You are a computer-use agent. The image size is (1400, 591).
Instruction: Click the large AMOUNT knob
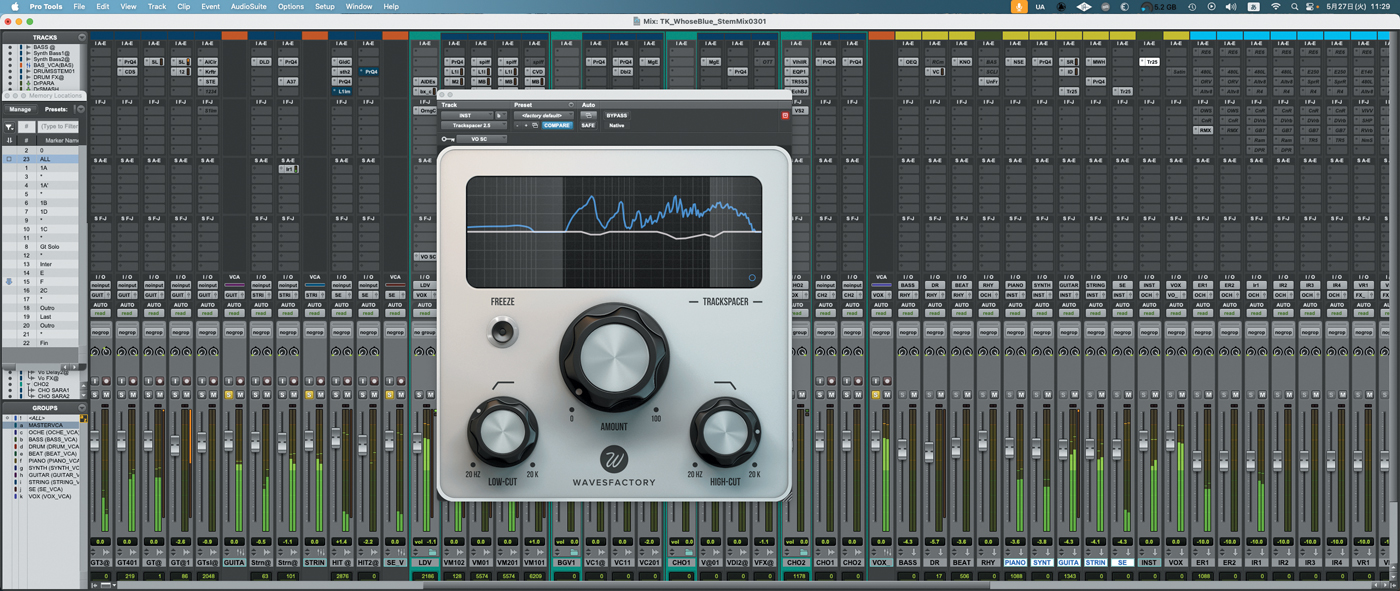(614, 357)
